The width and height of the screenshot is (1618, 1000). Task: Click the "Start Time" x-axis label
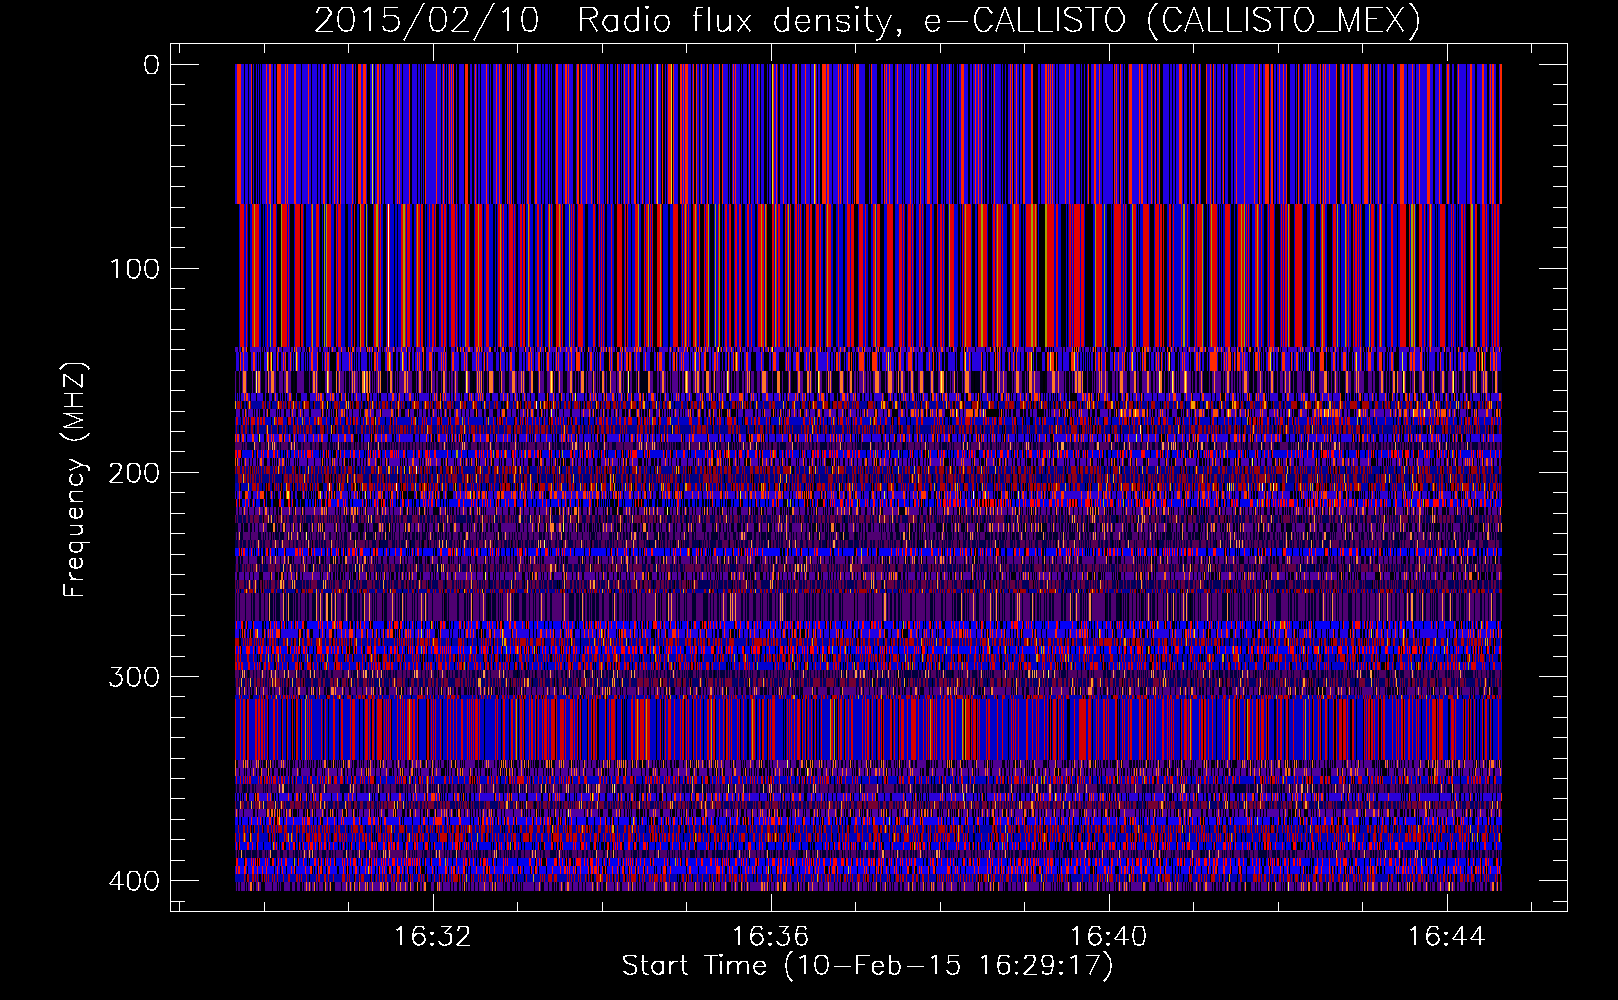(694, 966)
